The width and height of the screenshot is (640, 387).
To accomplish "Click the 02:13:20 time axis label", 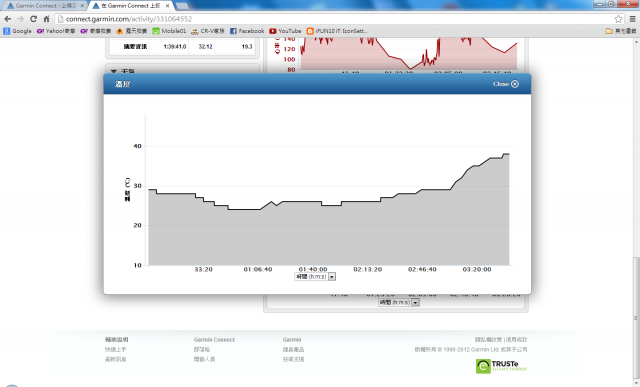I will point(368,269).
